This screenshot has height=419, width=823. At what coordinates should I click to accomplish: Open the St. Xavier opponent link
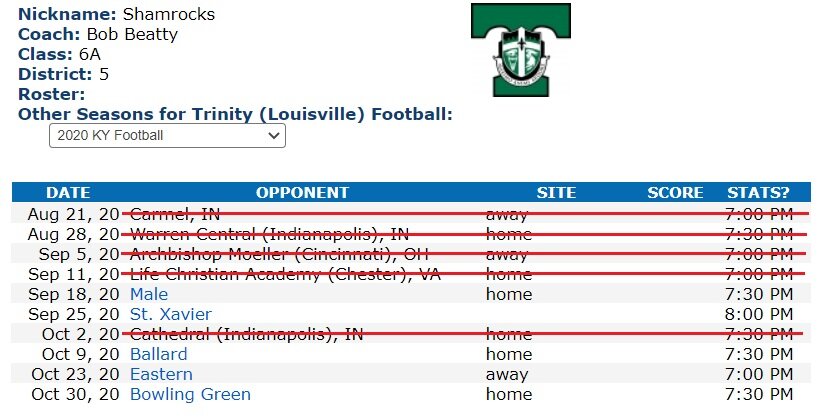(x=171, y=314)
